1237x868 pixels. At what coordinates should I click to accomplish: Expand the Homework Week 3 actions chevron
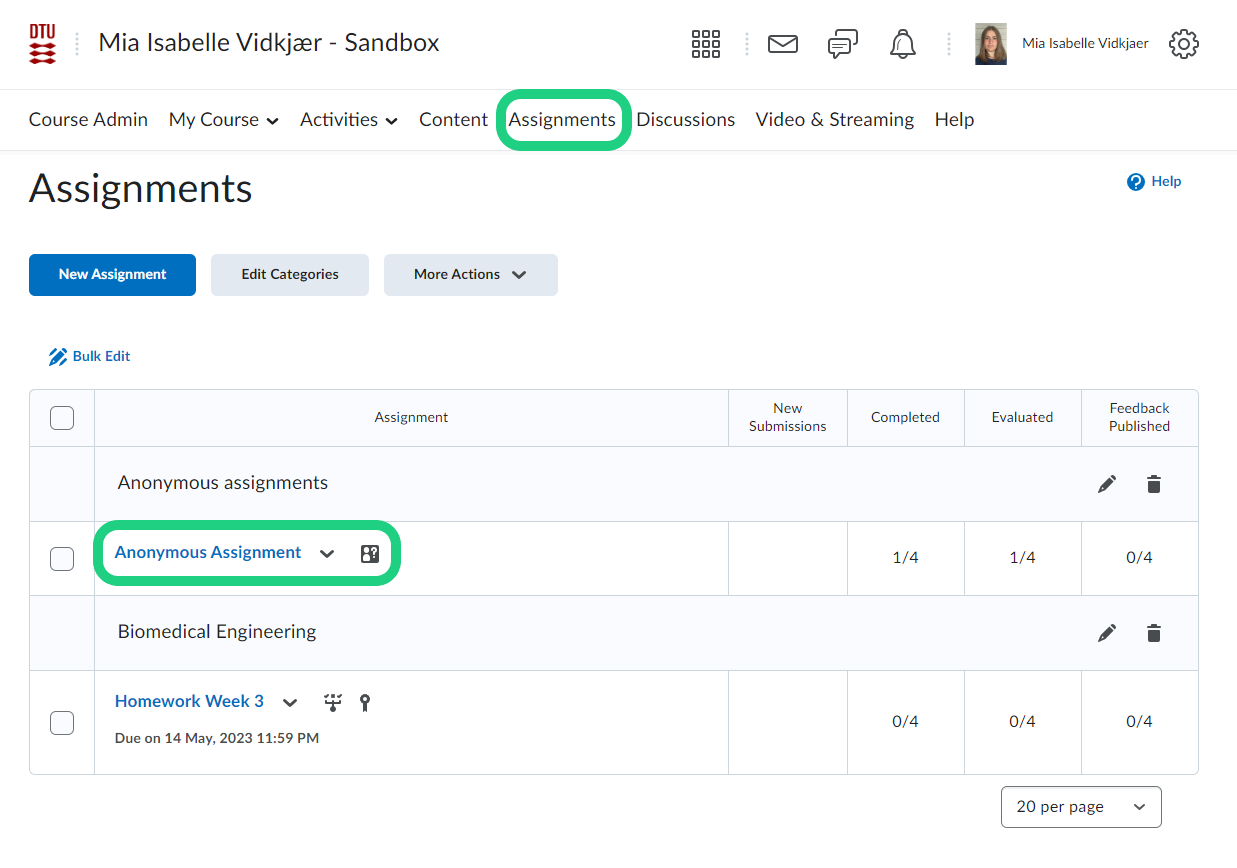[290, 703]
